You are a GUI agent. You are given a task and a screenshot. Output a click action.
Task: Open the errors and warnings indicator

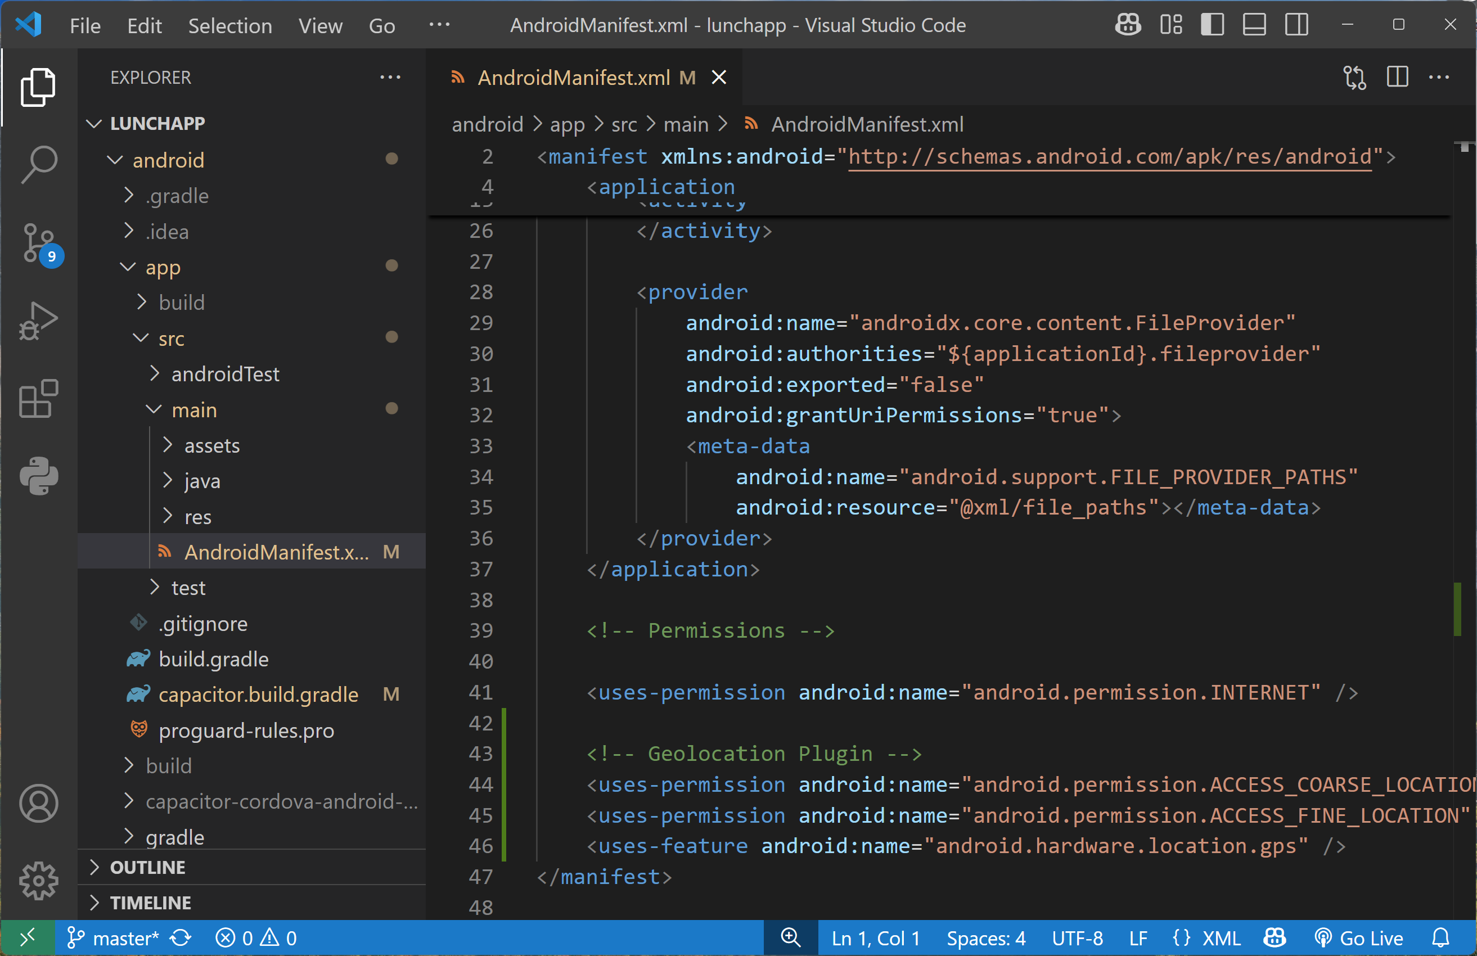[256, 938]
